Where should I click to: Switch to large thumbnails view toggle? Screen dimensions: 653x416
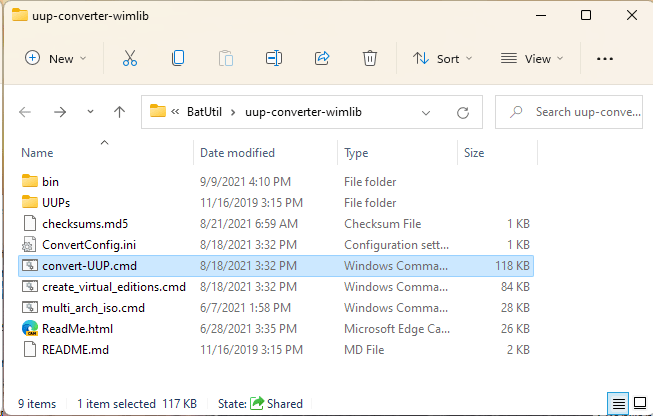[639, 404]
